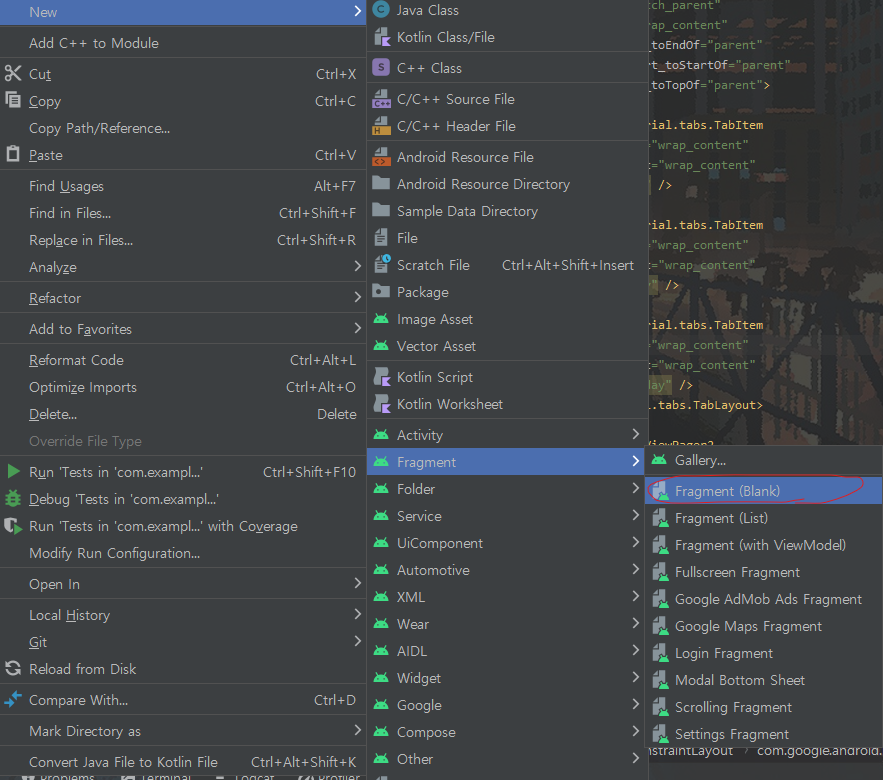883x780 pixels.
Task: Click the Kotlin Script icon
Action: pos(382,377)
